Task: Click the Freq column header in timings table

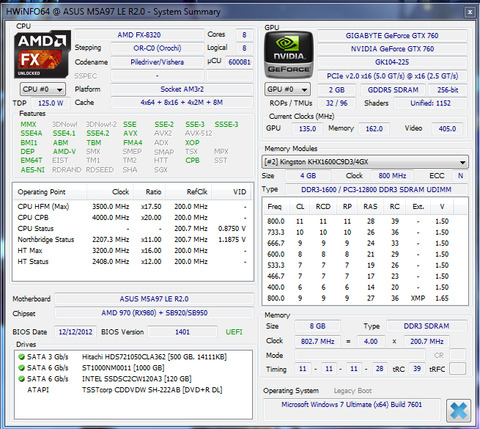Action: click(276, 207)
